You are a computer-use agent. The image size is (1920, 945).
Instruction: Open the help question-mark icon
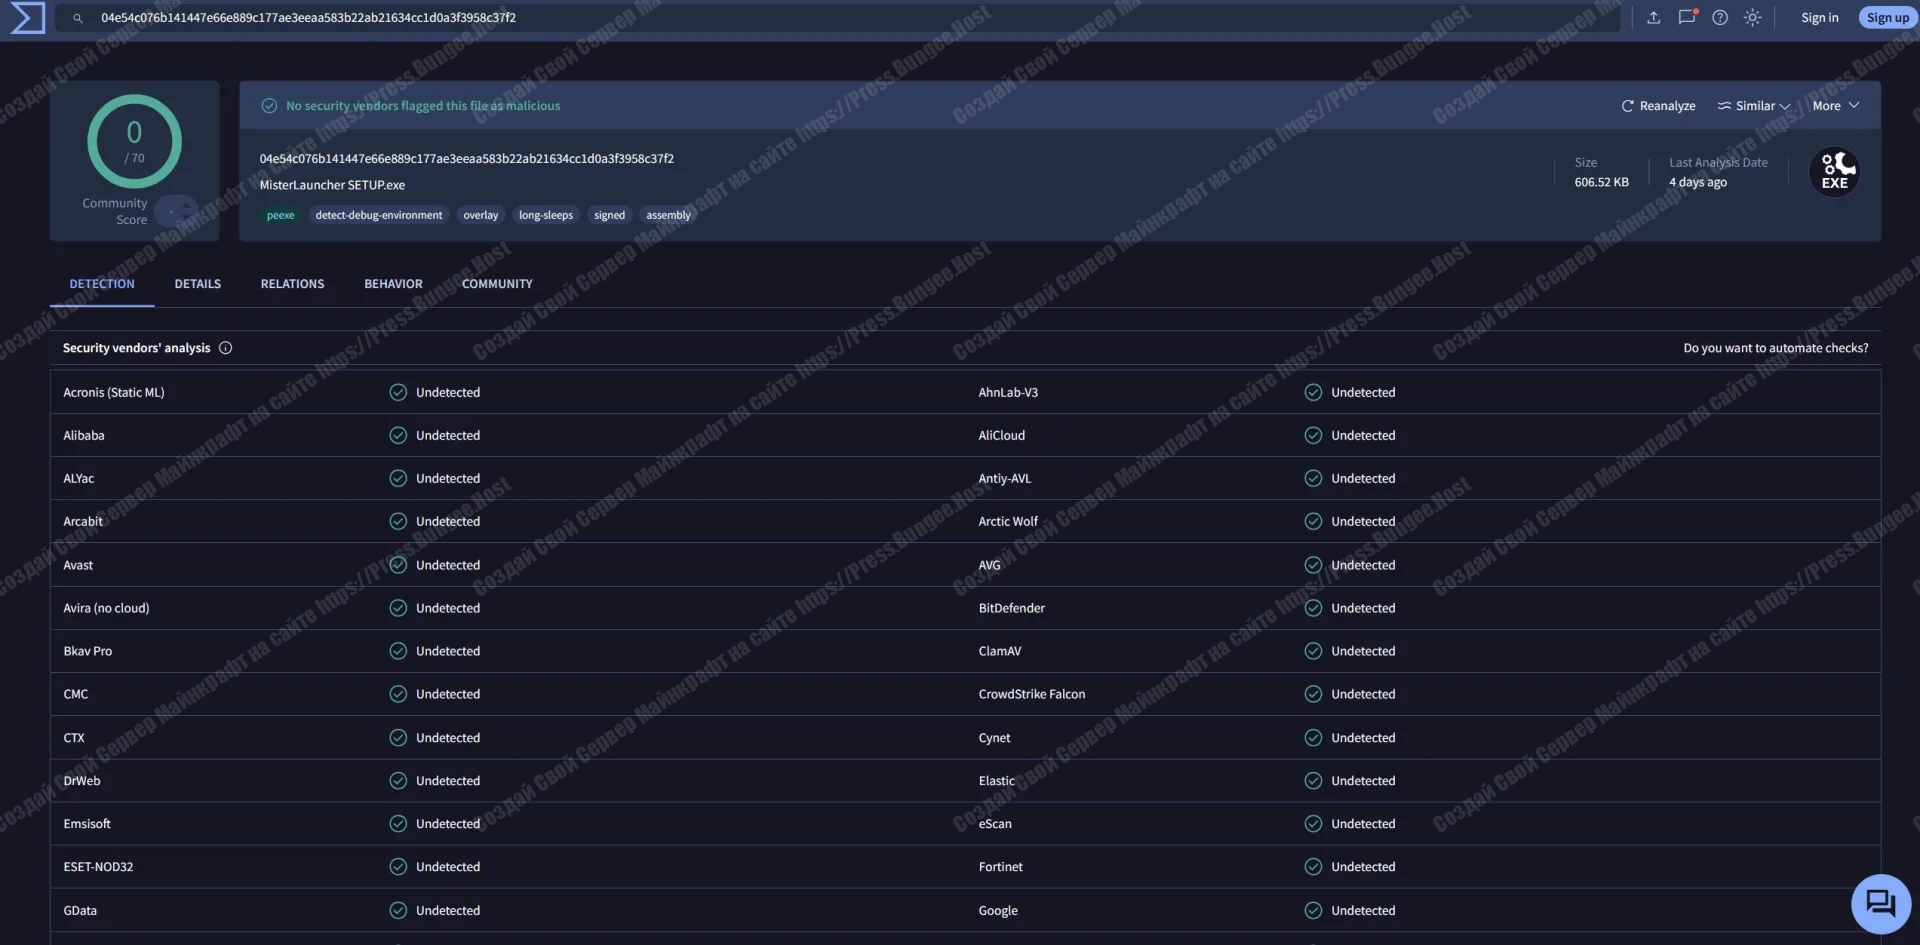pyautogui.click(x=1720, y=18)
